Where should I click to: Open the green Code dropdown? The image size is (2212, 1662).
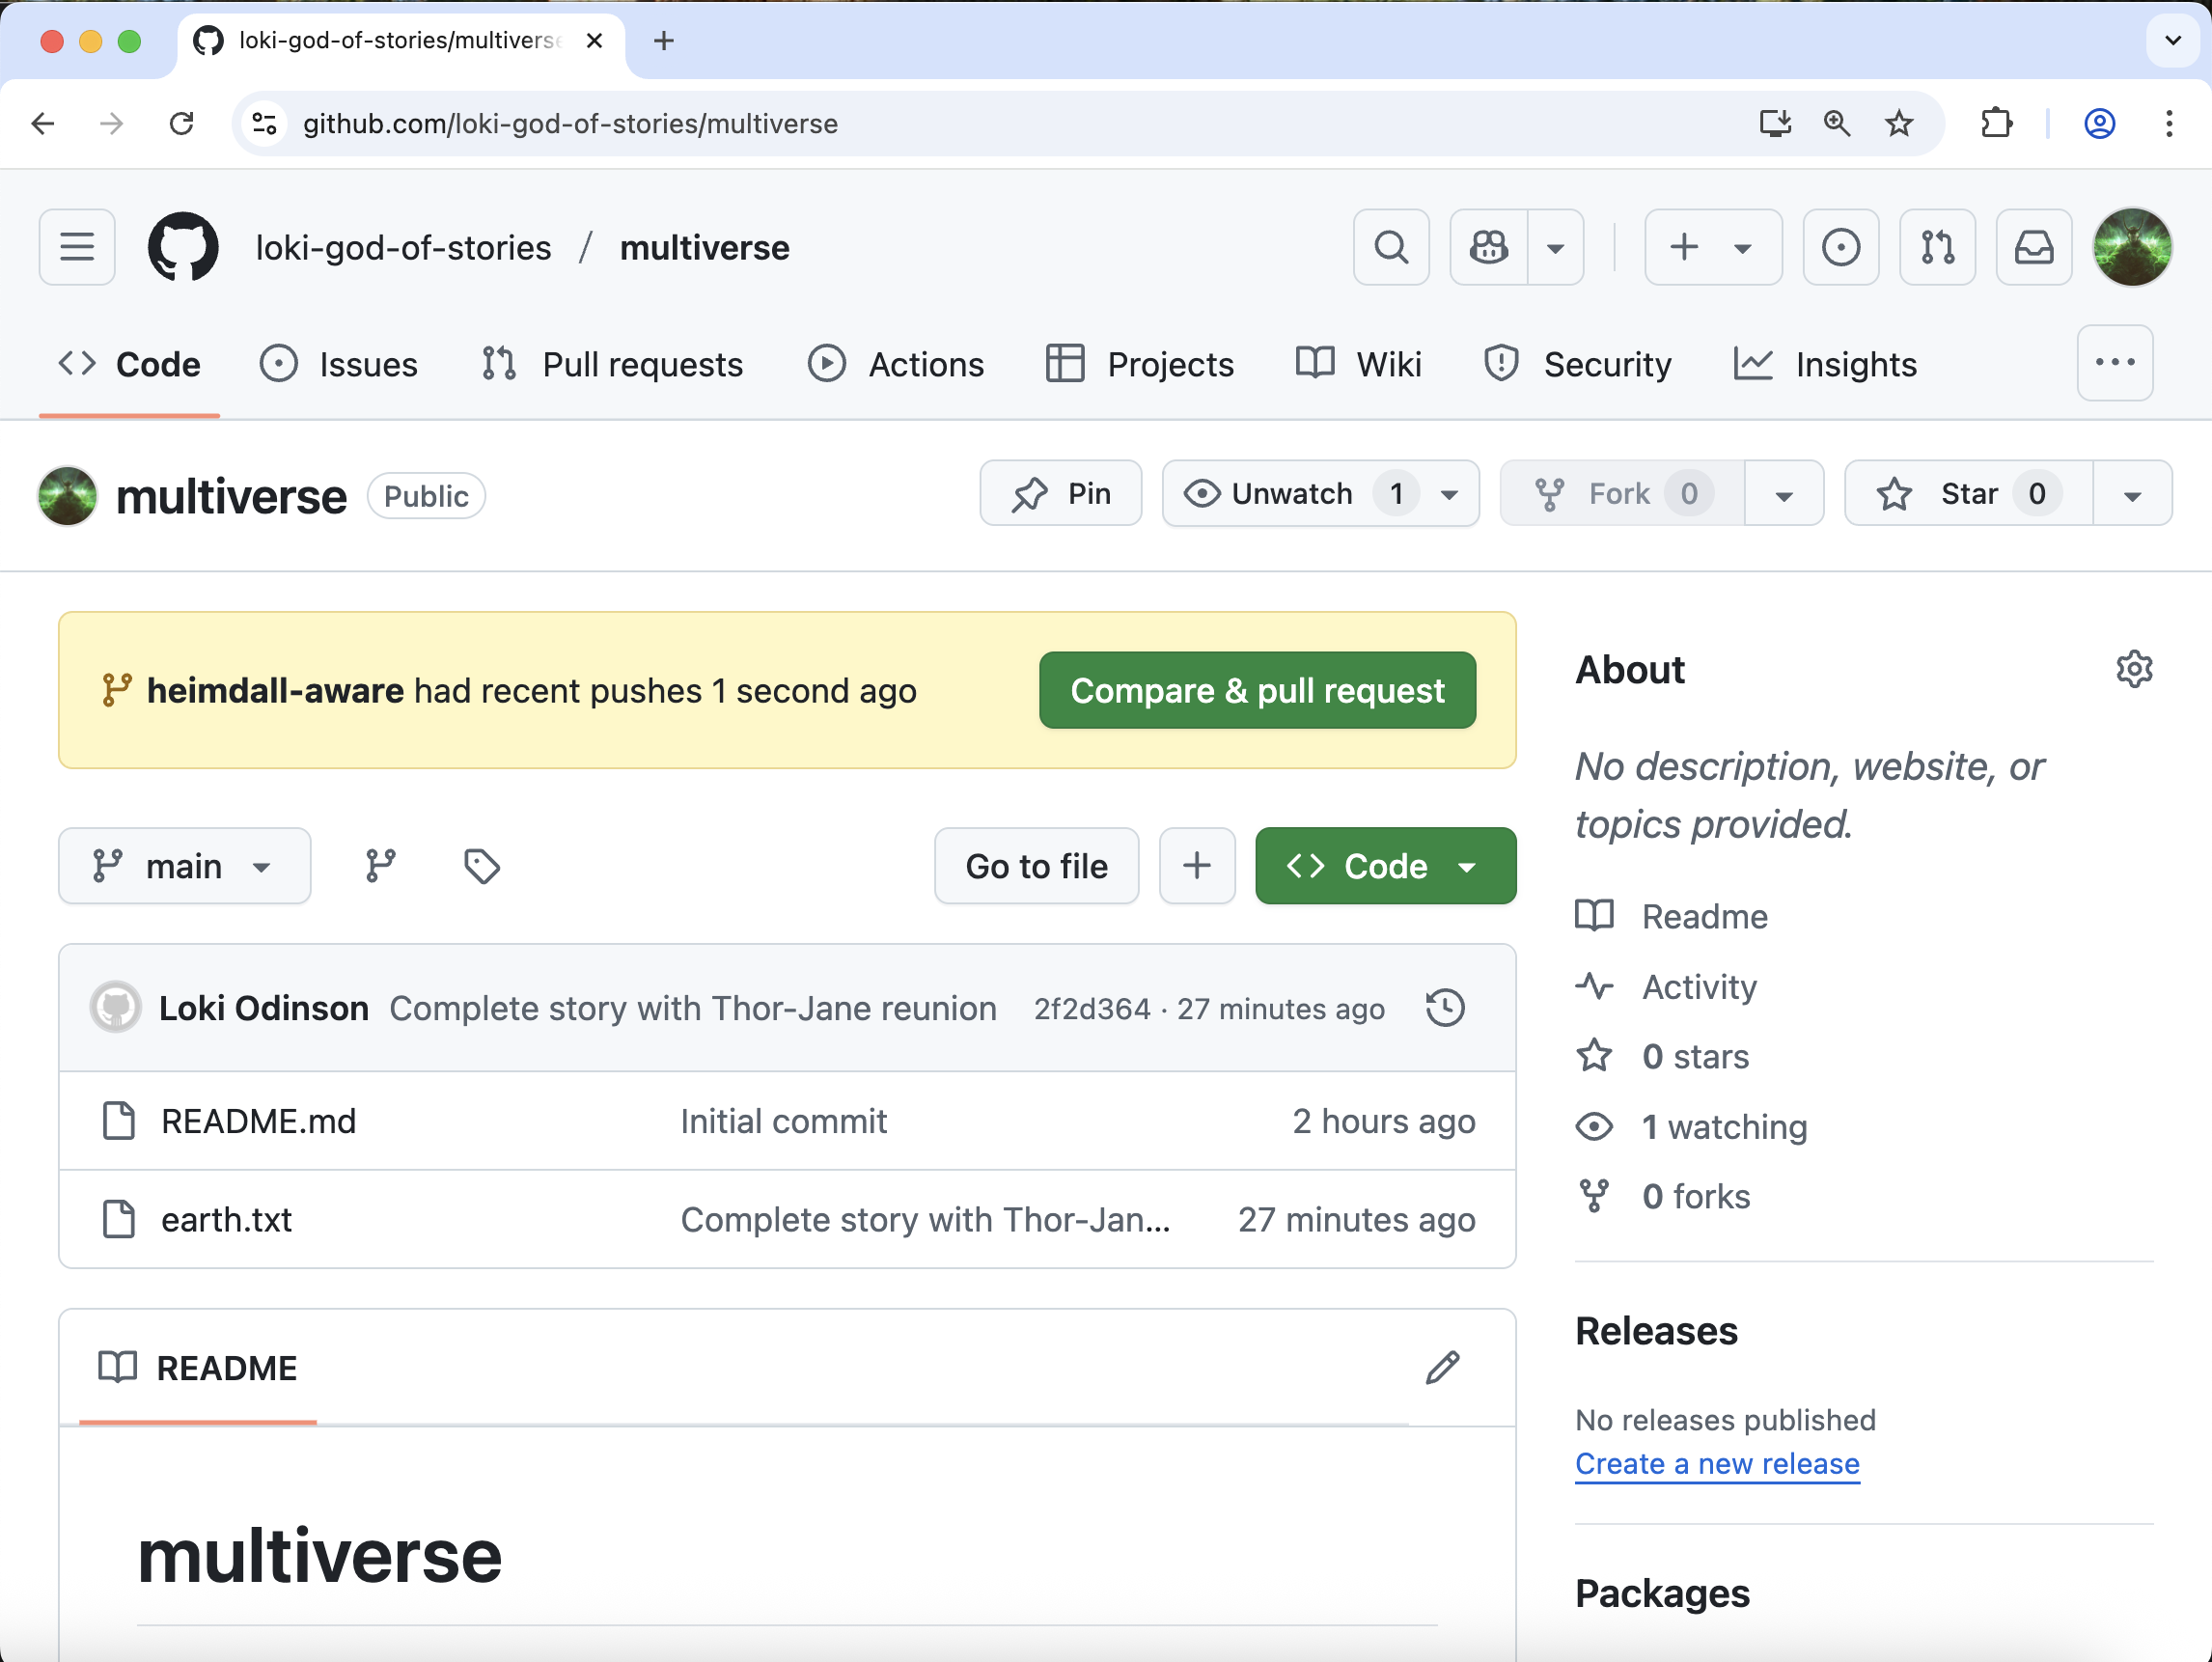(x=1384, y=866)
